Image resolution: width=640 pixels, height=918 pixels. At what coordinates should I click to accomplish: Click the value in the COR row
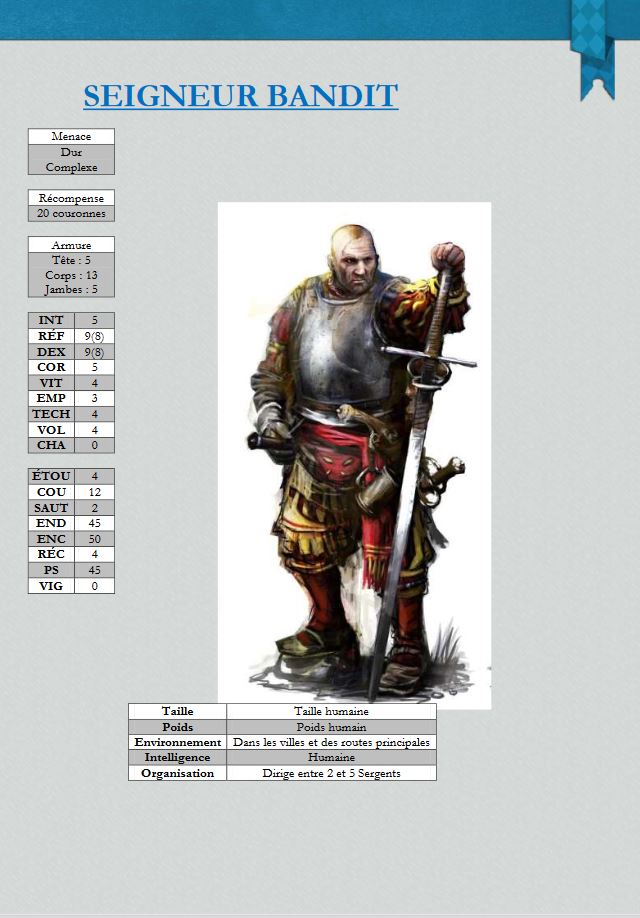pos(94,367)
